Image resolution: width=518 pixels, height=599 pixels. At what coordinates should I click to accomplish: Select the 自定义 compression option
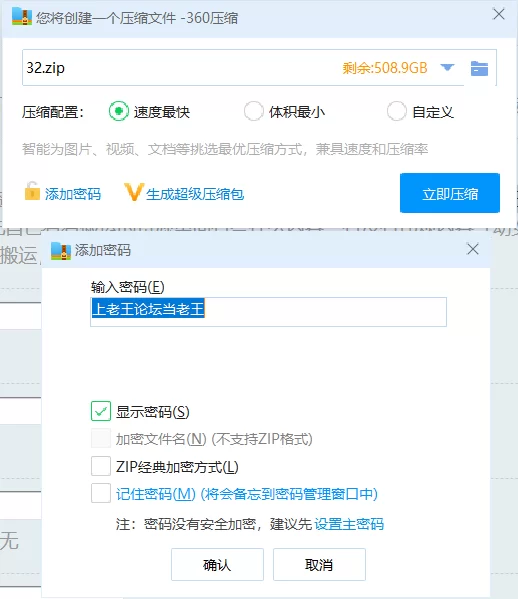tap(397, 111)
